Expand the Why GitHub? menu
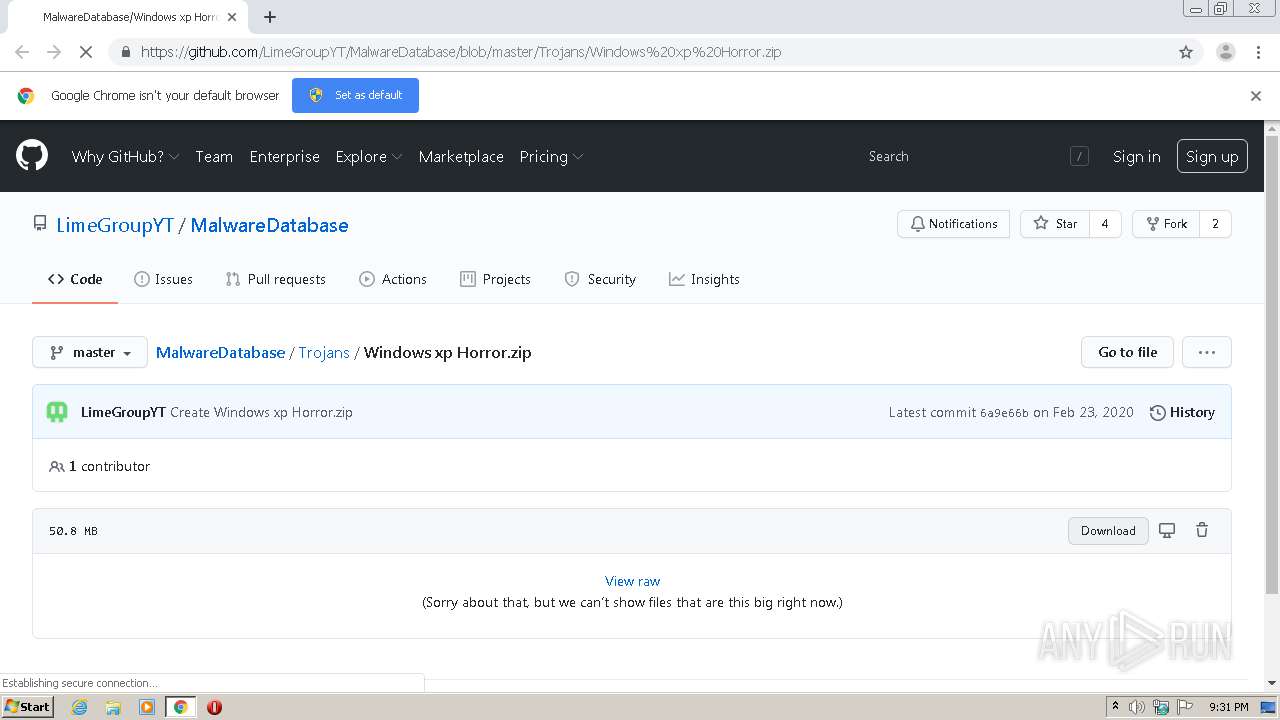Screen dimensions: 1280x720 click(125, 156)
